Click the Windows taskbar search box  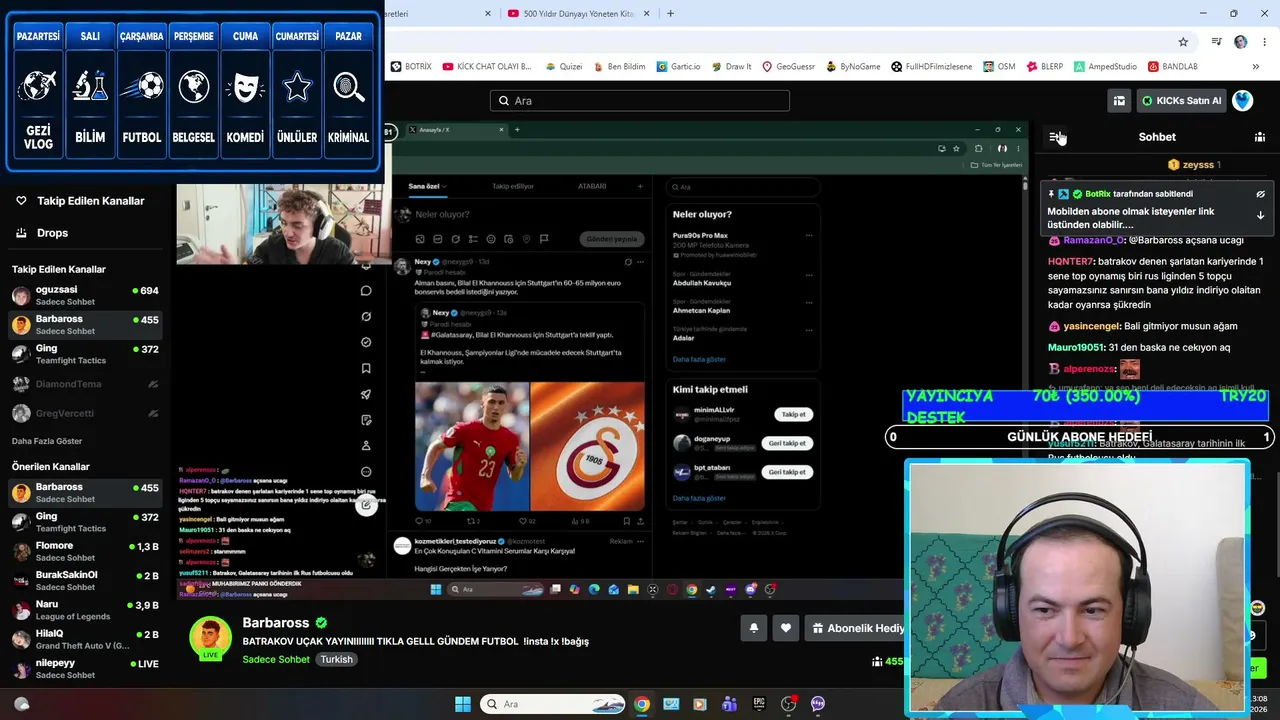pyautogui.click(x=555, y=704)
